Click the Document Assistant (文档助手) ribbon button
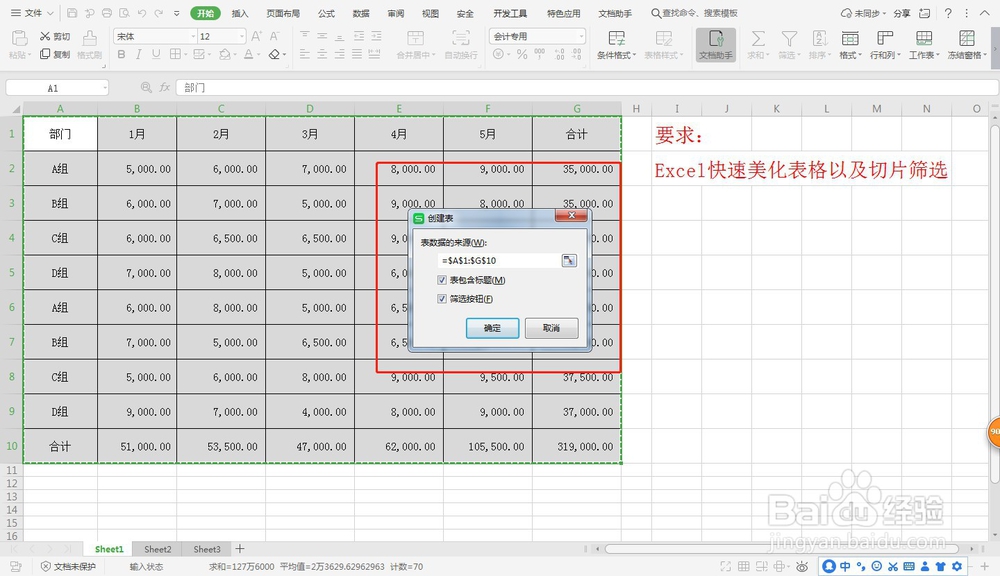This screenshot has height=576, width=1000. 716,45
